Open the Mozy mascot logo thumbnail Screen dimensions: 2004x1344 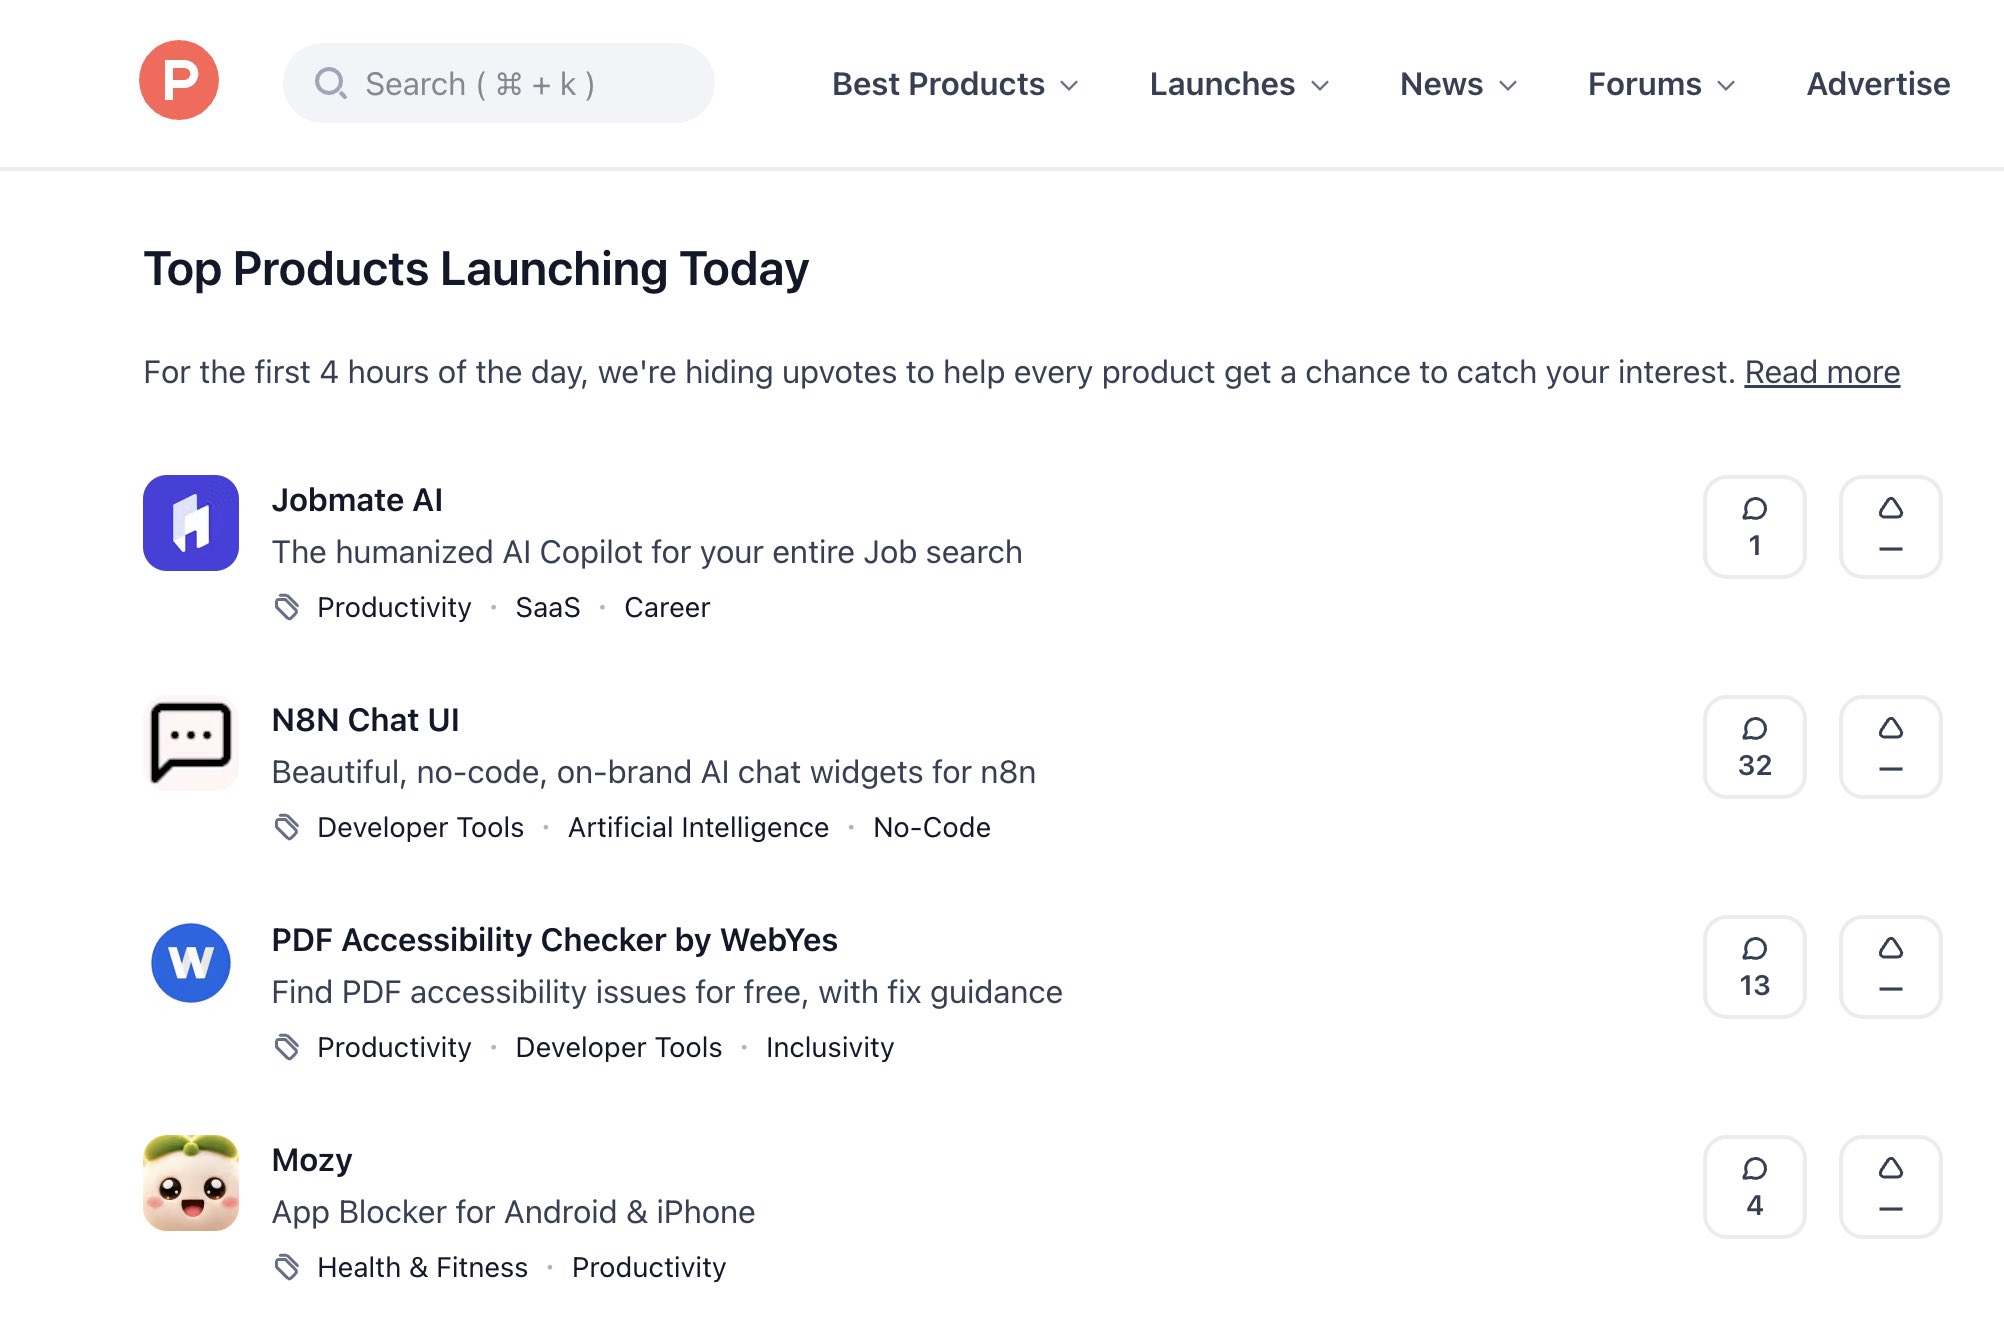pyautogui.click(x=191, y=1183)
